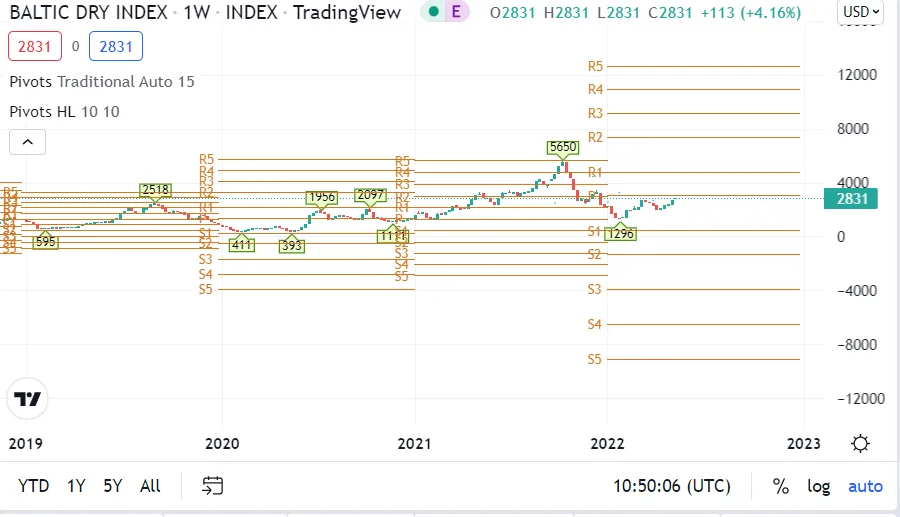Toggle percent scale mode
Image resolution: width=900 pixels, height=517 pixels.
[x=780, y=486]
